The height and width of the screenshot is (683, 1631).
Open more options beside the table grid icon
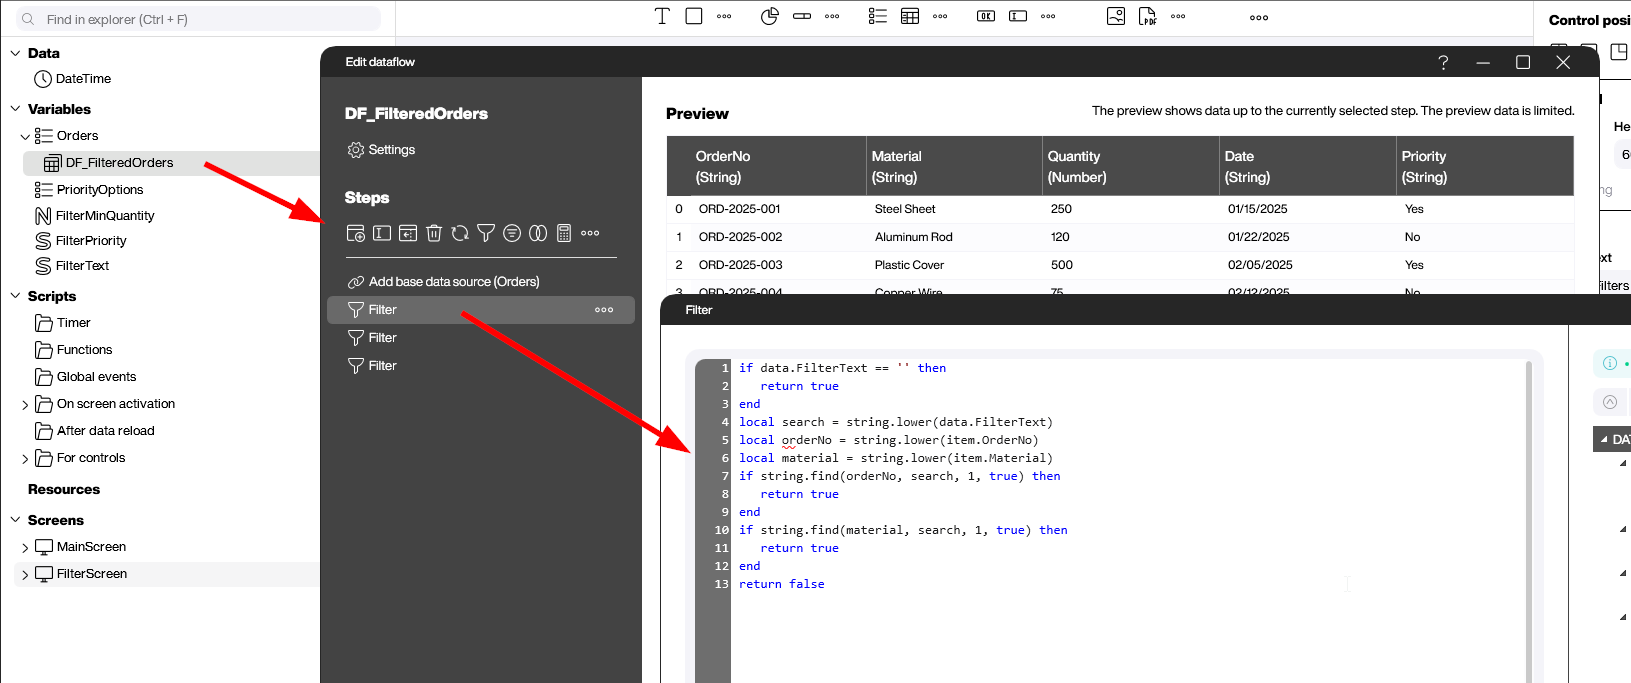940,16
